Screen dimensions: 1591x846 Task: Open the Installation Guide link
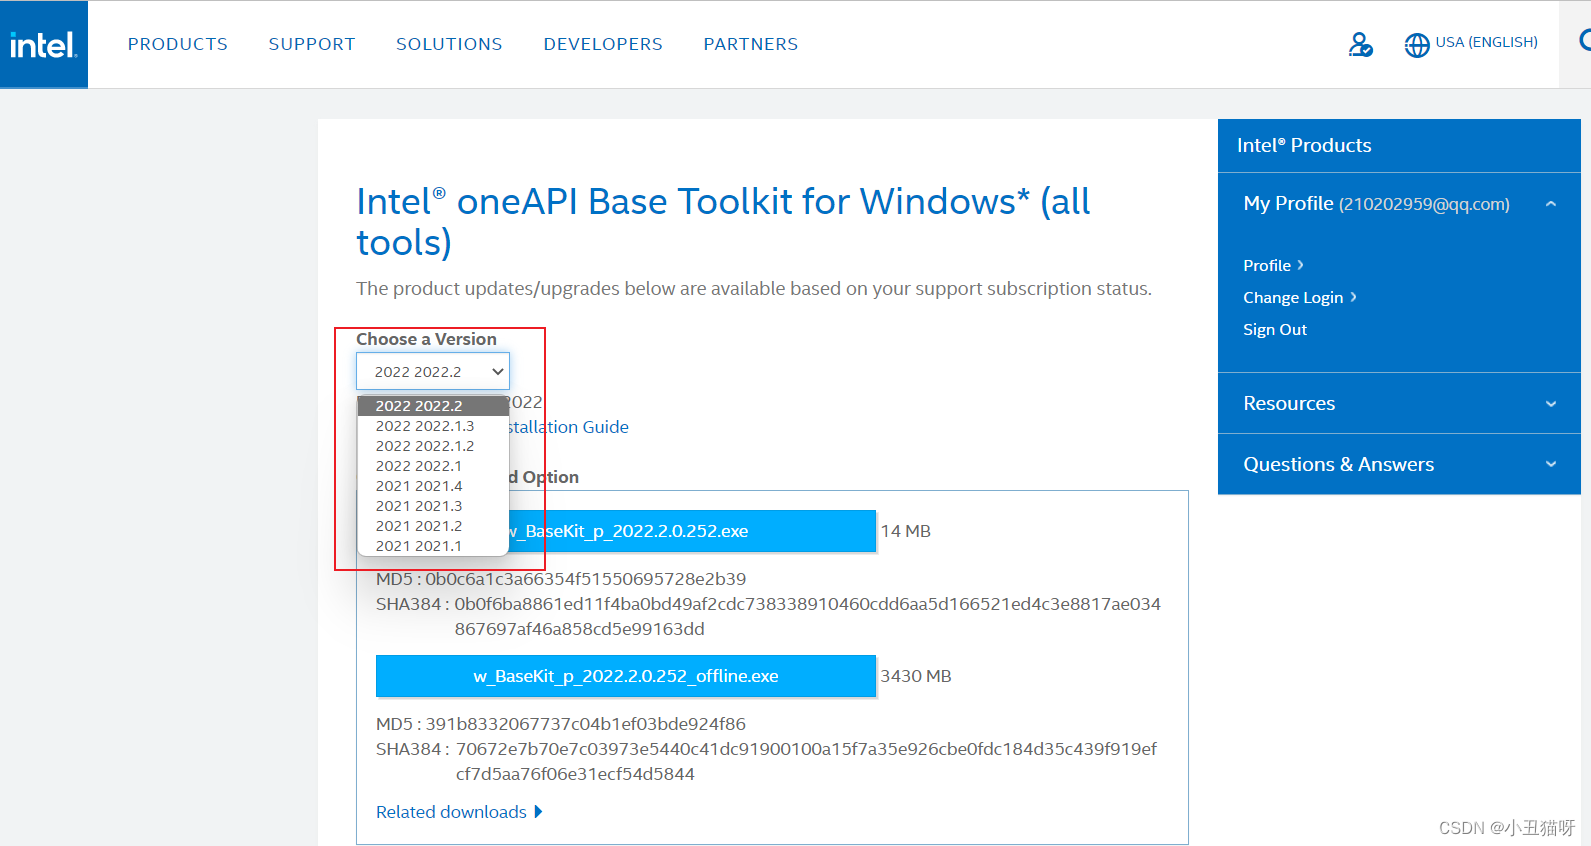(569, 427)
